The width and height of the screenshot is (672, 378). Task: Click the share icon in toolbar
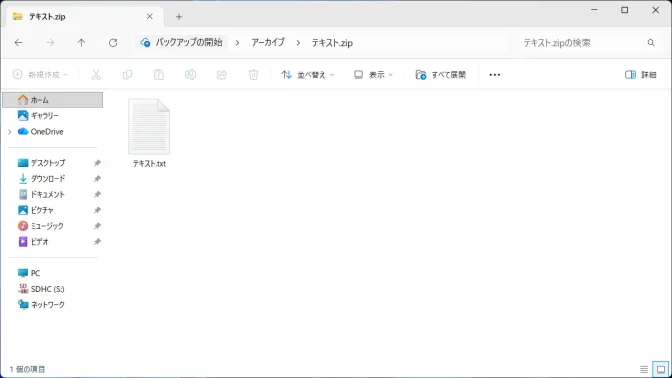(x=222, y=75)
